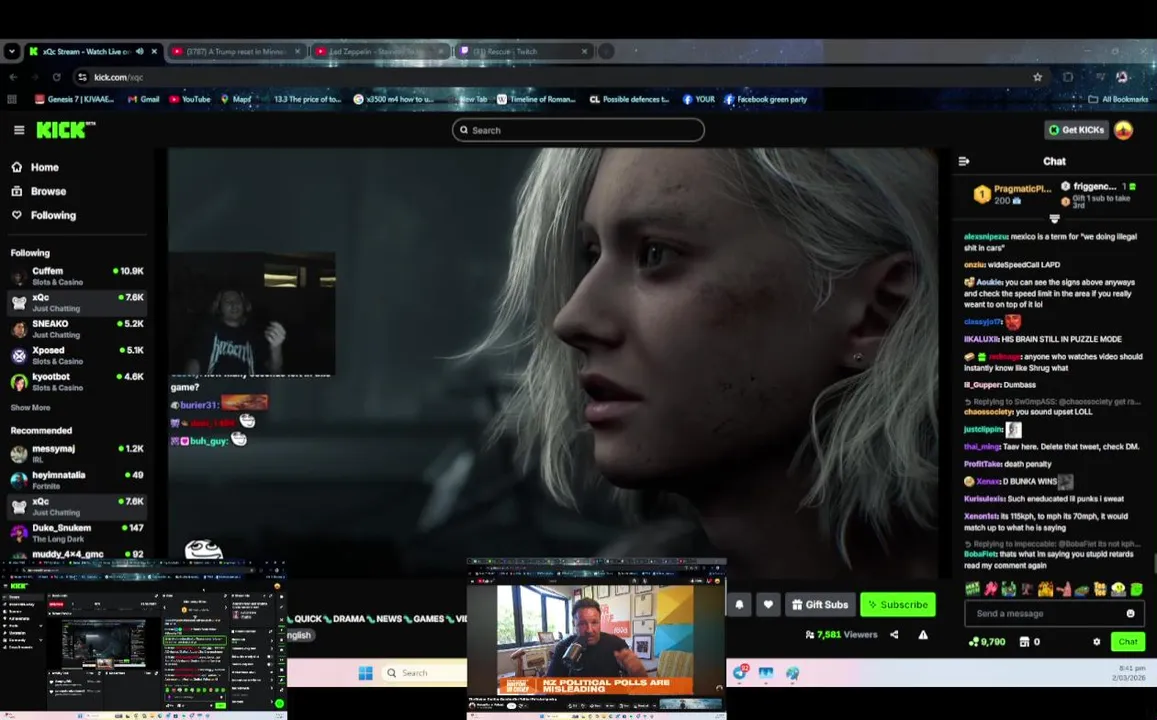
Task: Click the Get KICKs button
Action: 1077,130
